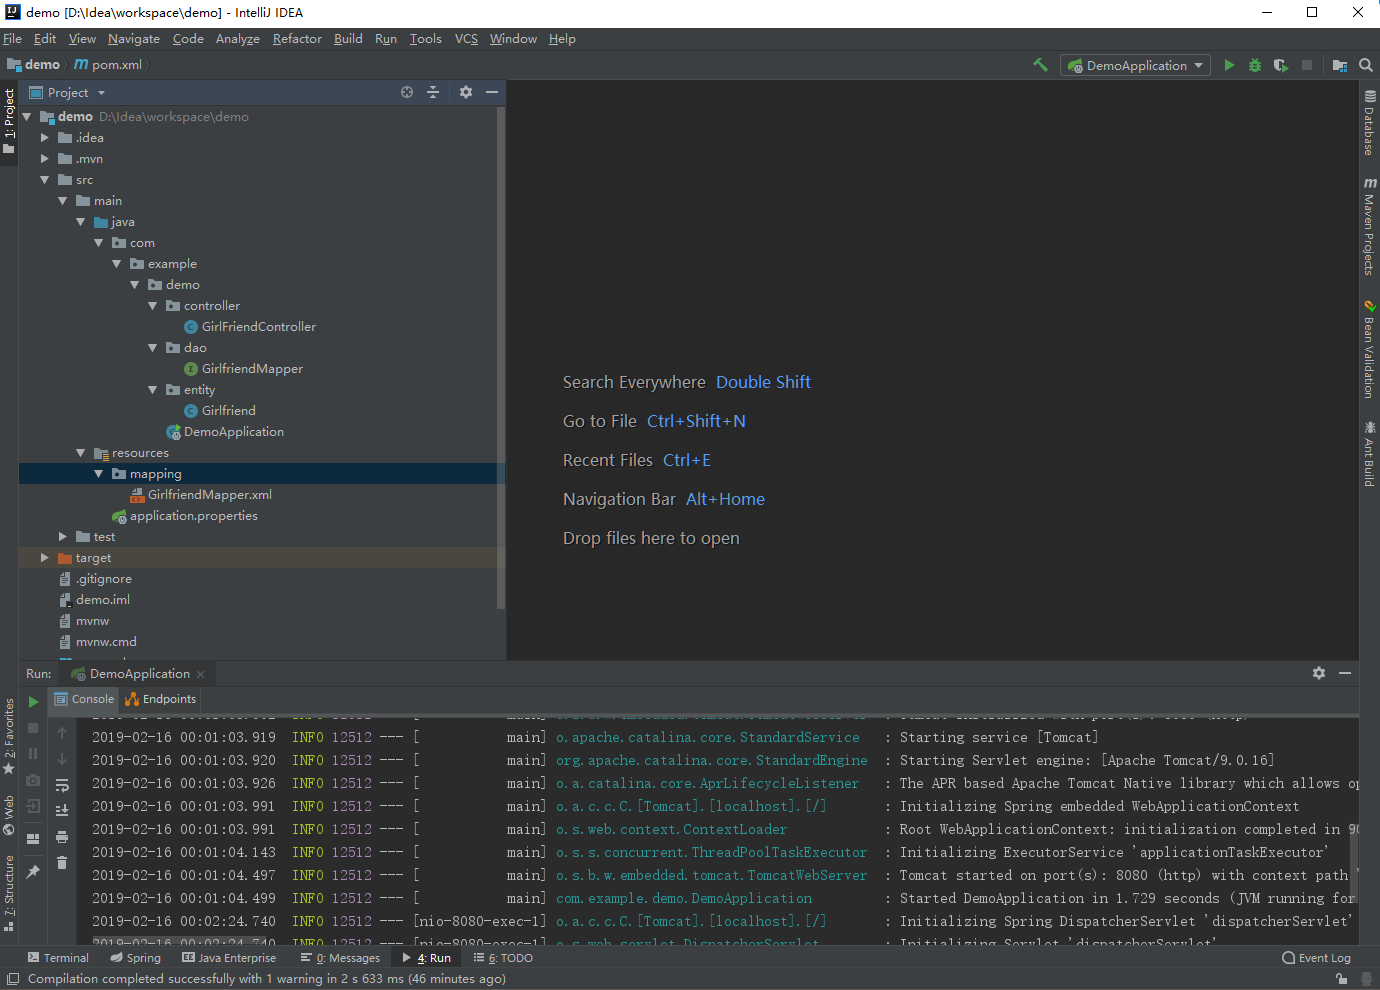1380x990 pixels.
Task: Open Search Everywhere magnifier icon
Action: (1366, 65)
